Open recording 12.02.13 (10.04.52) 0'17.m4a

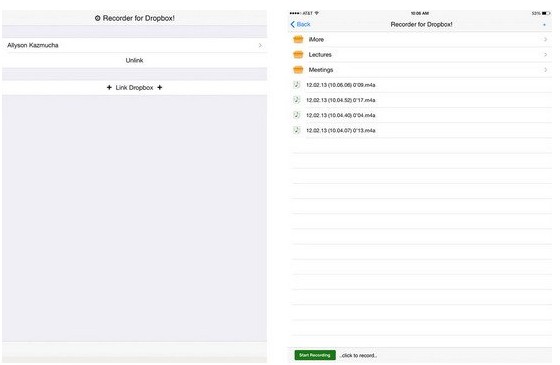[x=340, y=100]
